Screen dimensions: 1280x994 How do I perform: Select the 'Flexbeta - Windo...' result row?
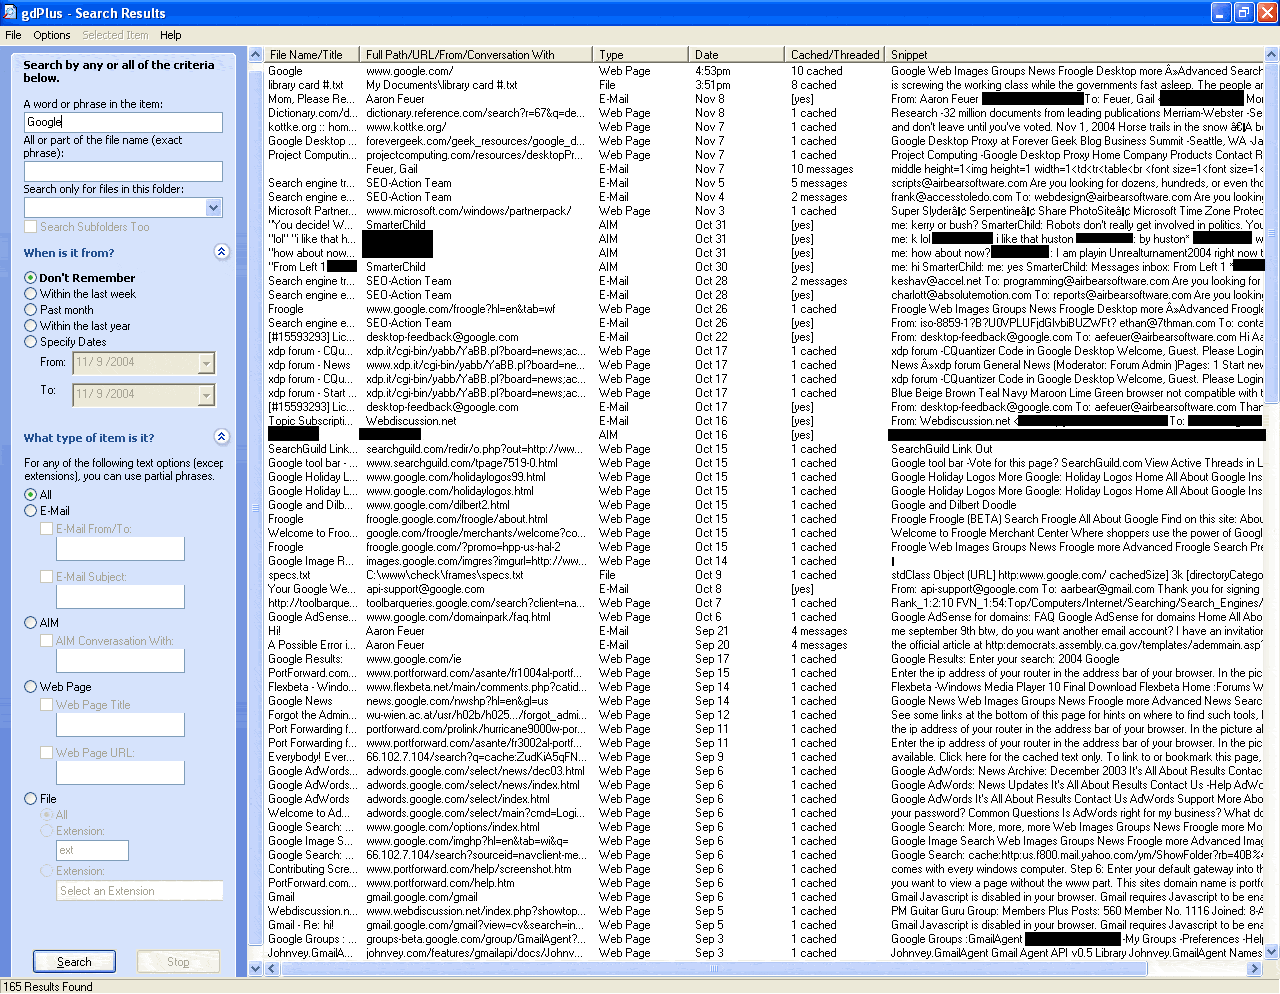(x=764, y=687)
